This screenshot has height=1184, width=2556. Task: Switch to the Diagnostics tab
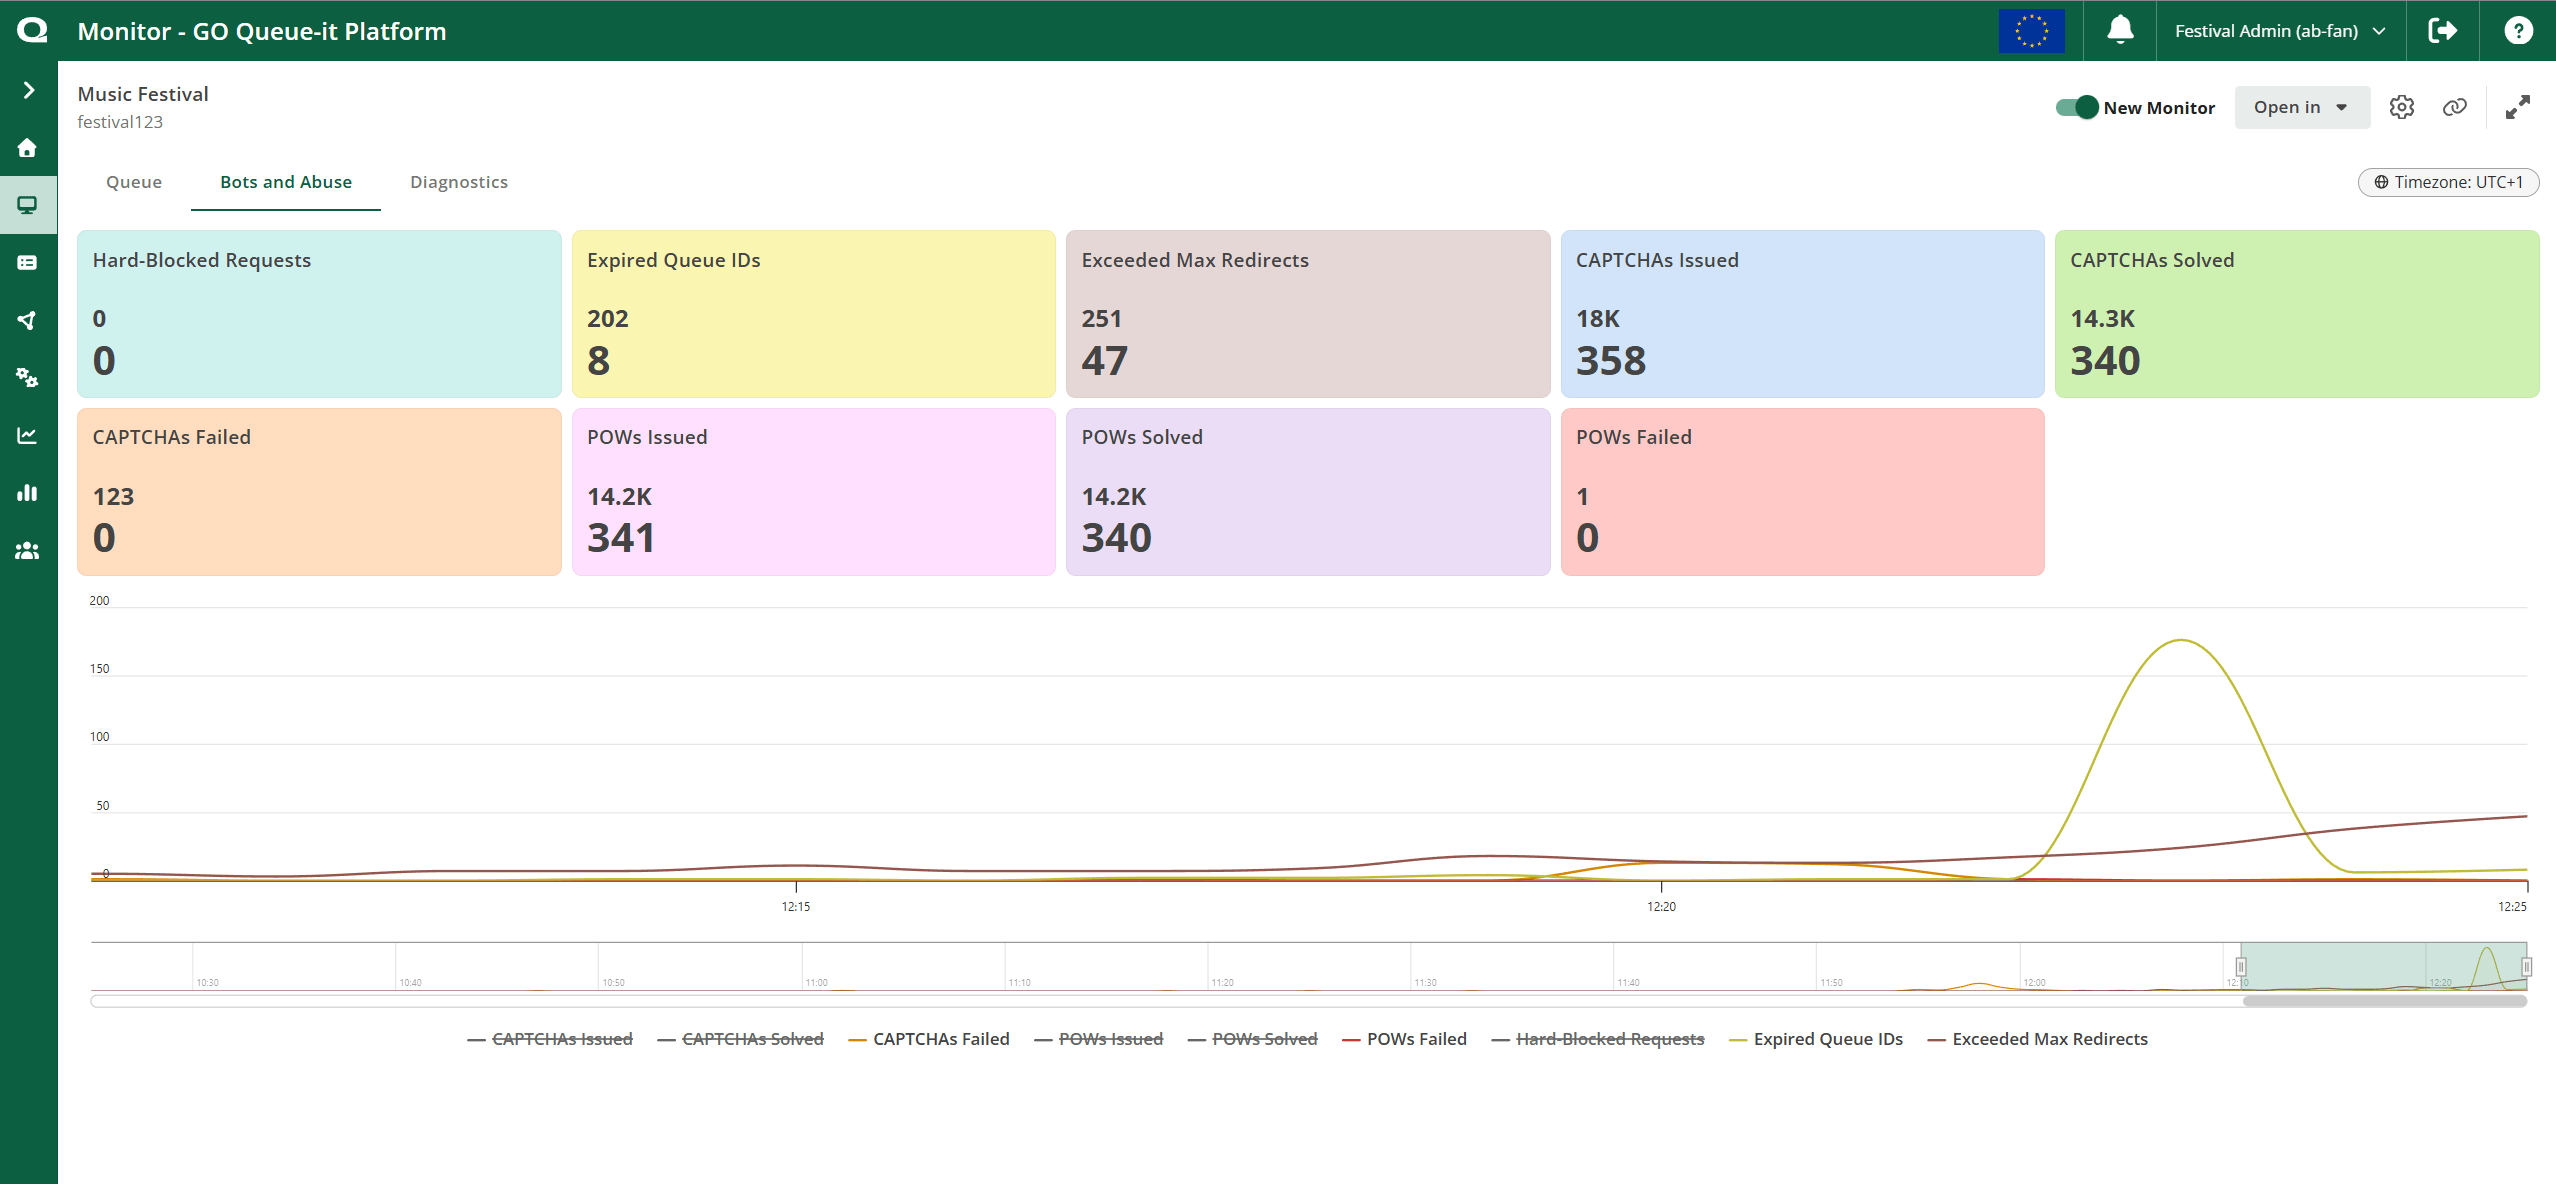[x=458, y=182]
